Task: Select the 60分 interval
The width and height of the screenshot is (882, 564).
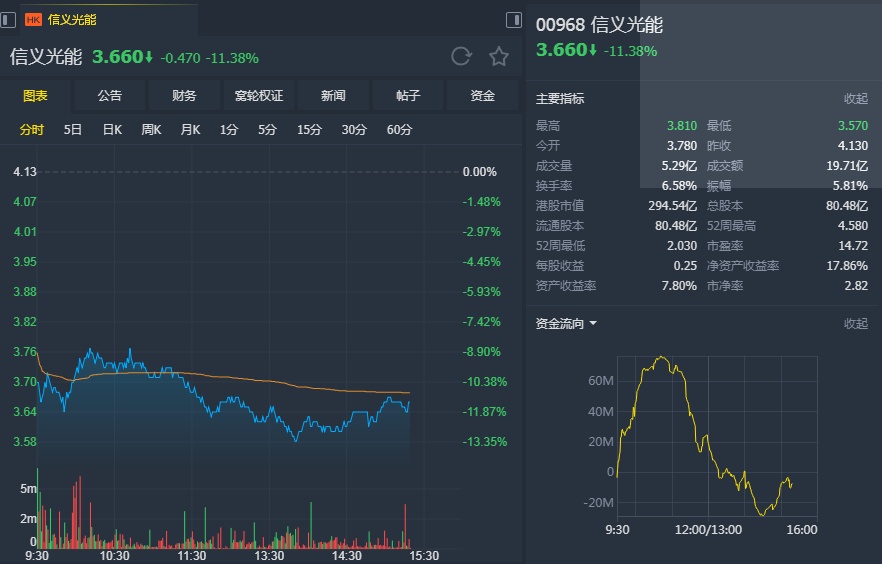Action: point(399,130)
